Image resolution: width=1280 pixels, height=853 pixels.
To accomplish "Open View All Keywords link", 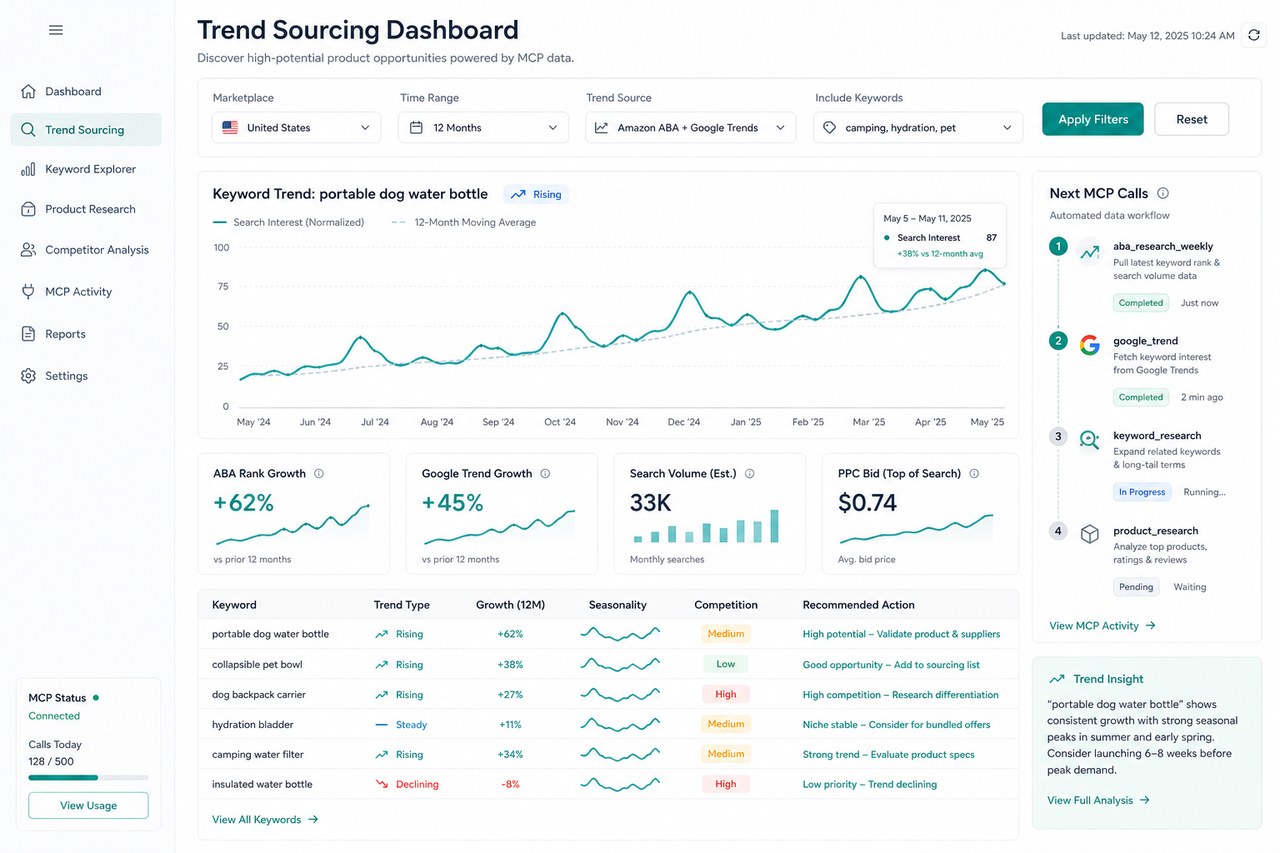I will [265, 820].
